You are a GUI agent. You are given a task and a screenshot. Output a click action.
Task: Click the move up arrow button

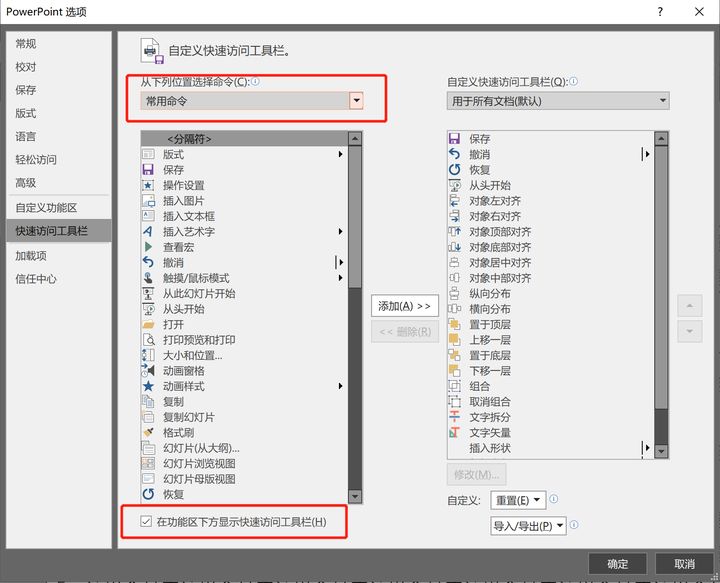coord(690,306)
